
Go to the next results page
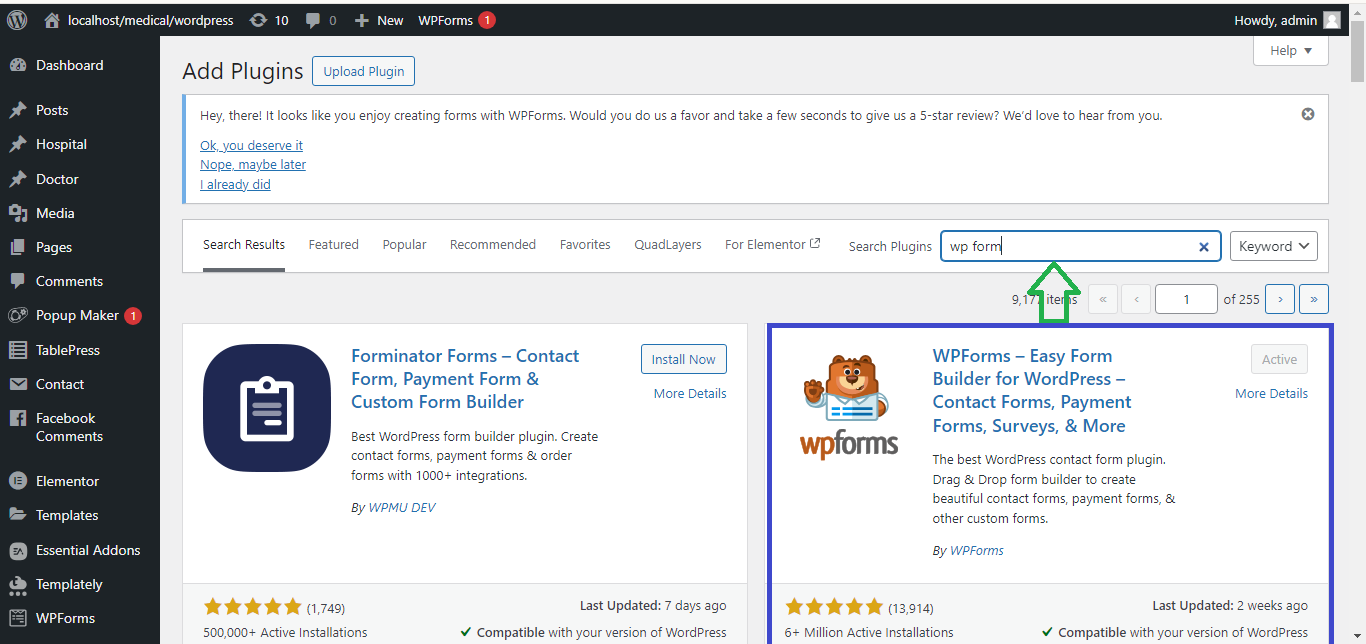(1280, 299)
